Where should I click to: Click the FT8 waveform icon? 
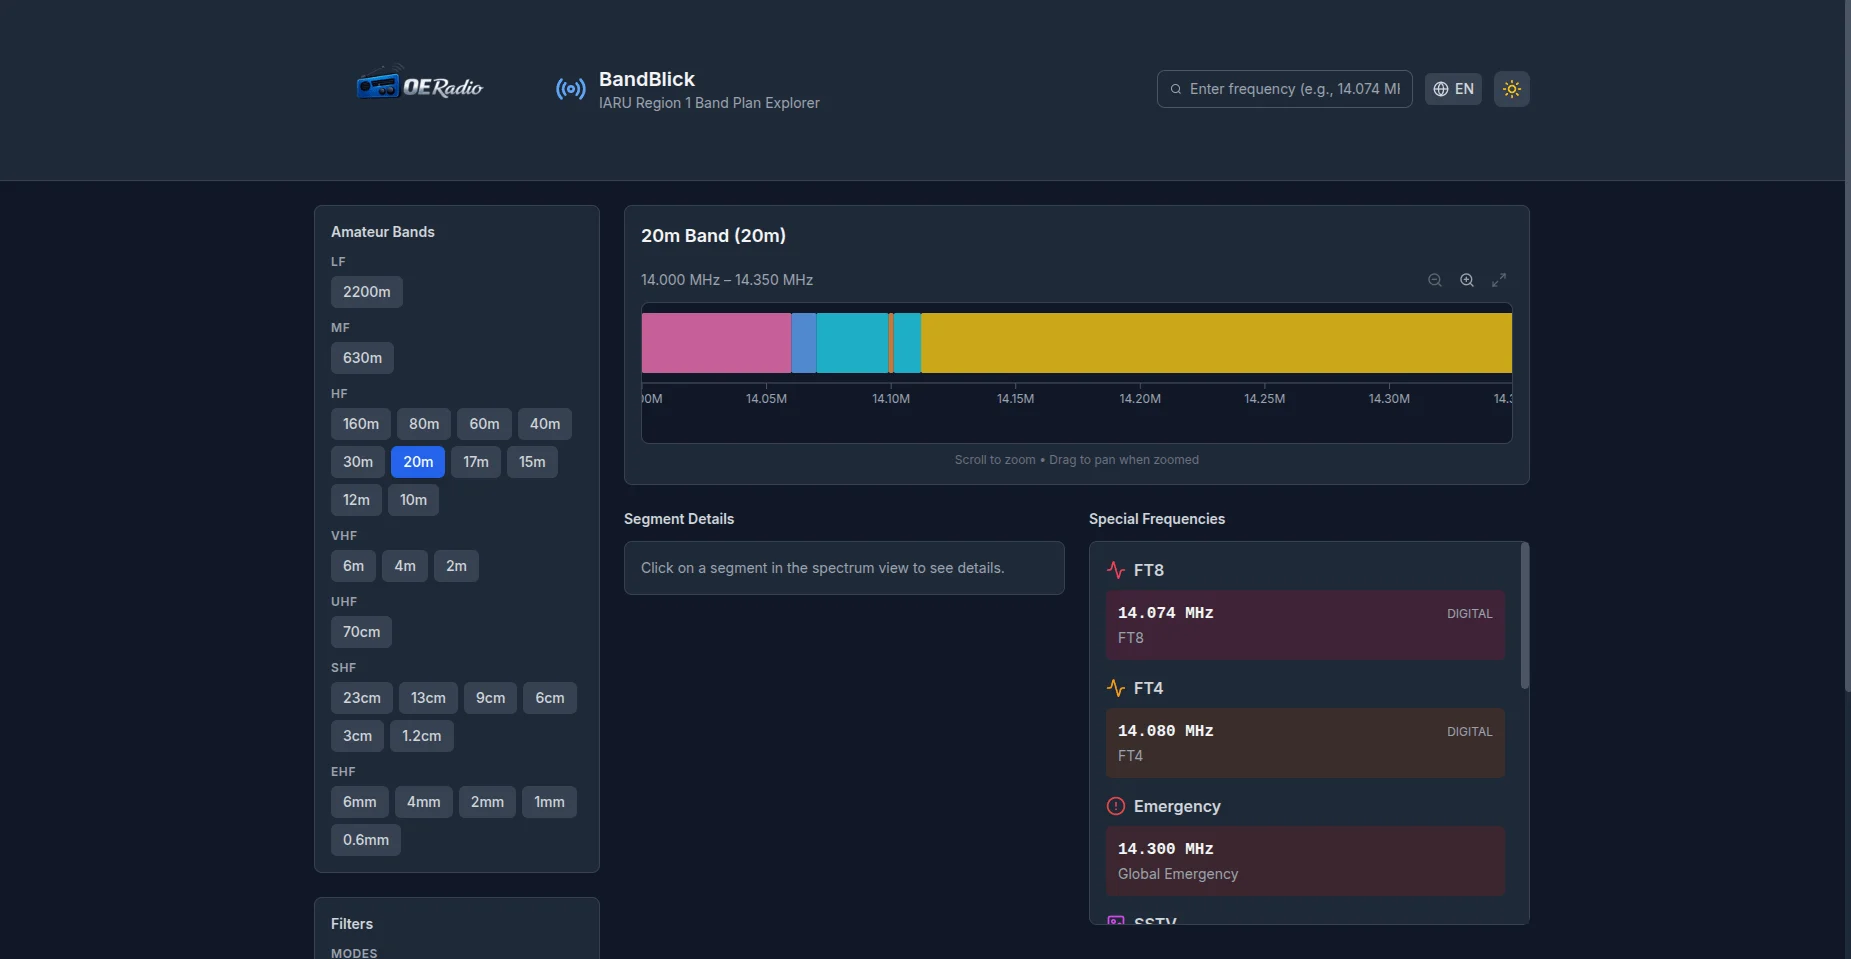[1116, 570]
